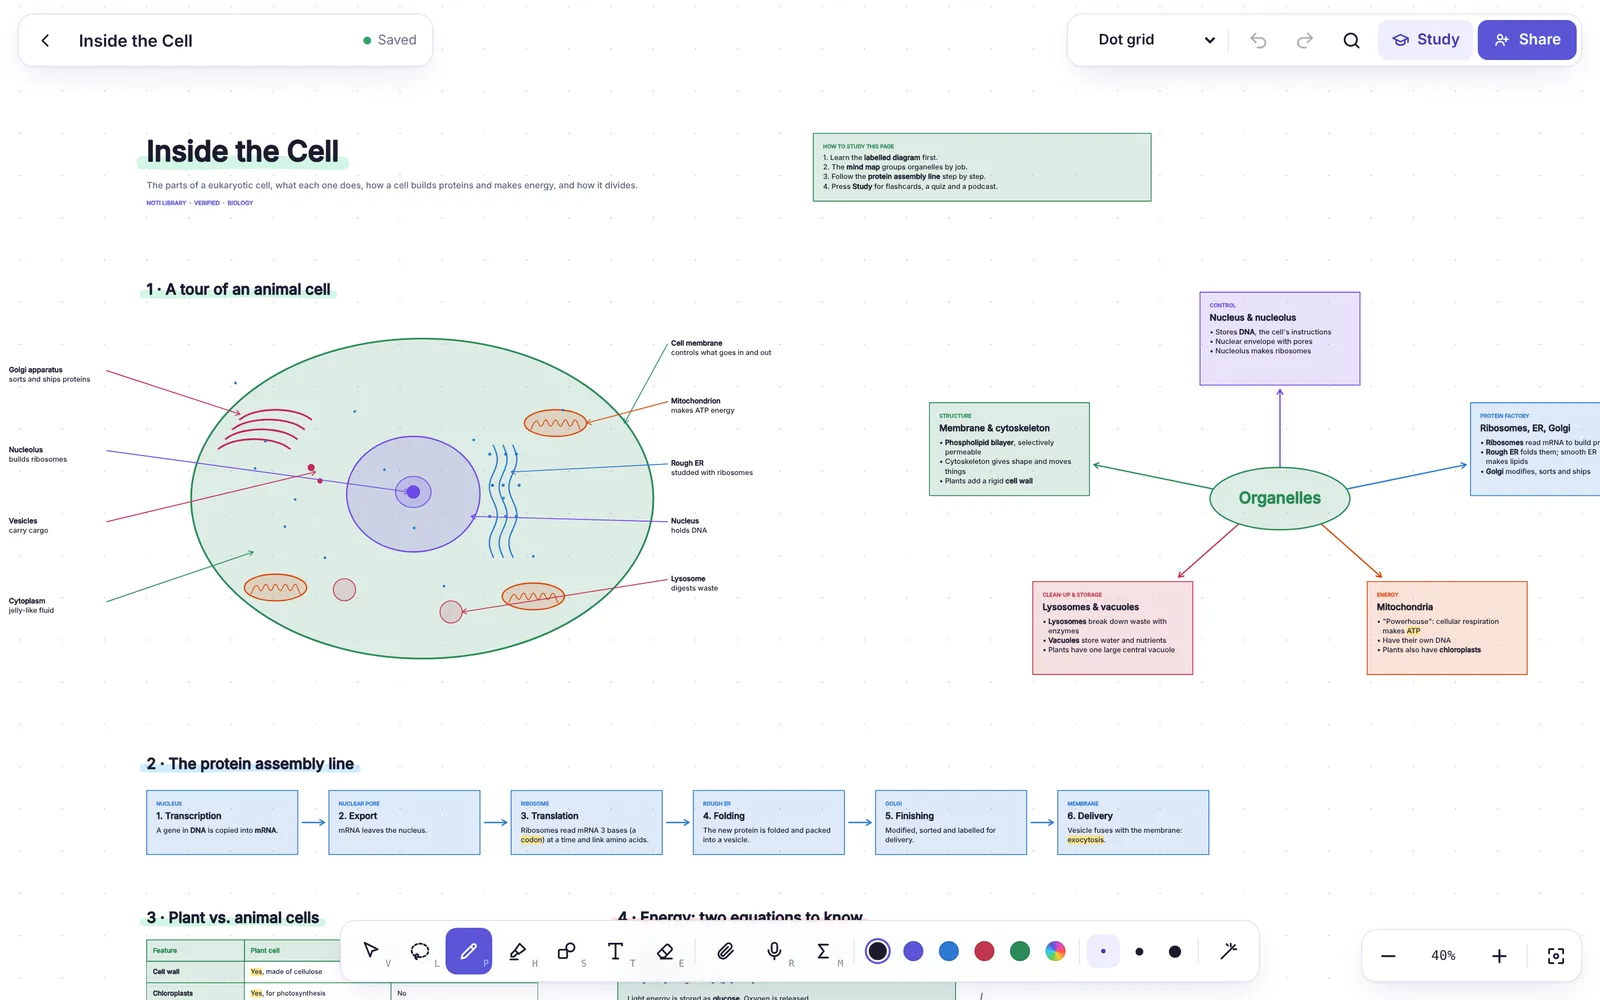Select the Mitochondria card
Viewport: 1600px width, 1000px height.
coord(1447,628)
